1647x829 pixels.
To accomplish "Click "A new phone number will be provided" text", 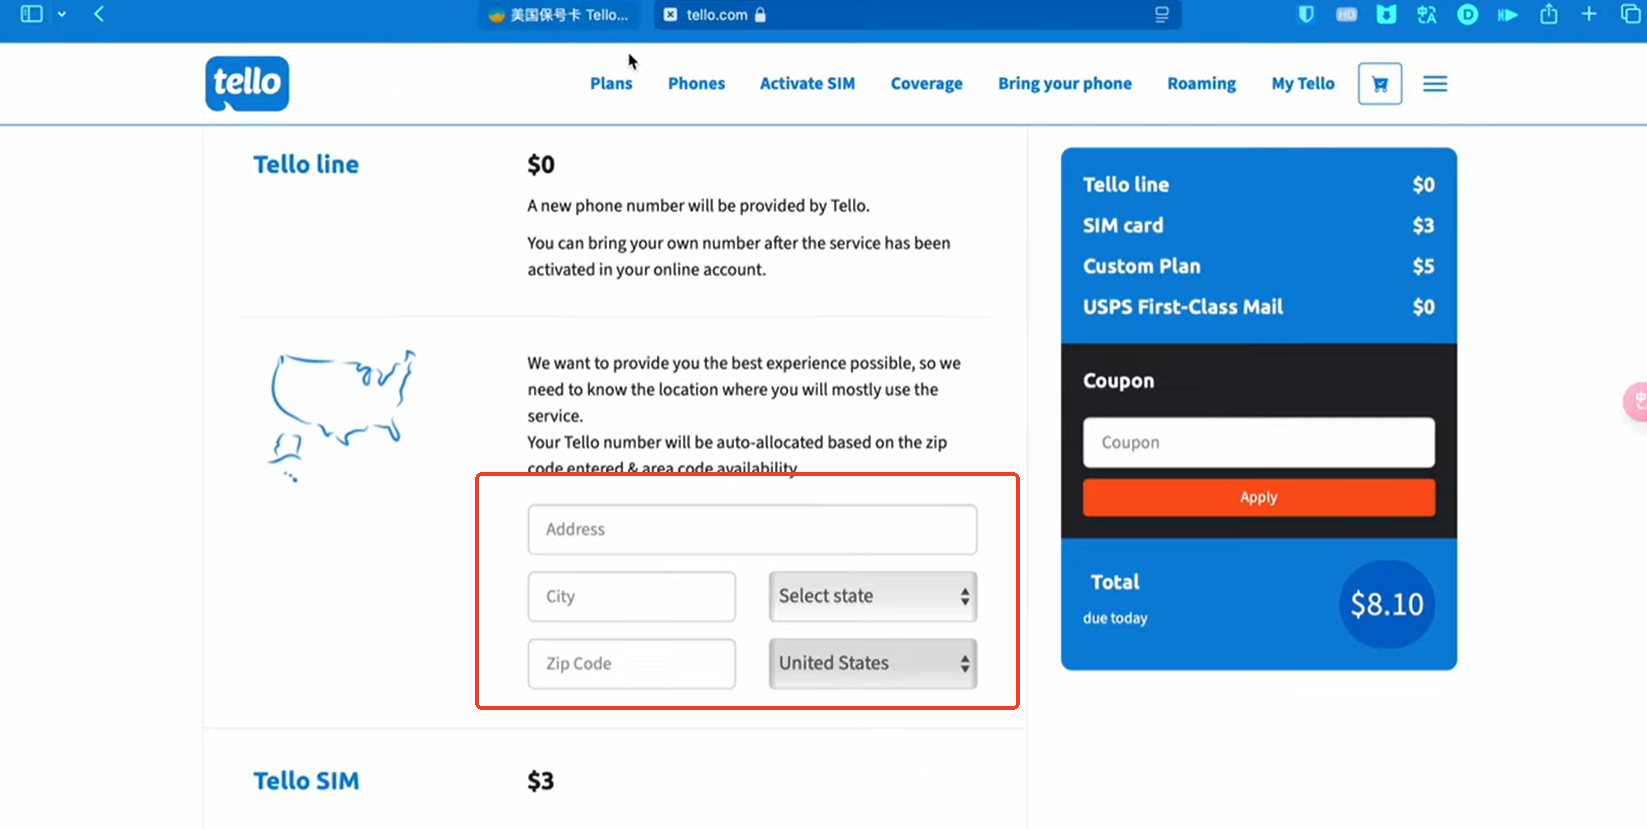I will (698, 205).
